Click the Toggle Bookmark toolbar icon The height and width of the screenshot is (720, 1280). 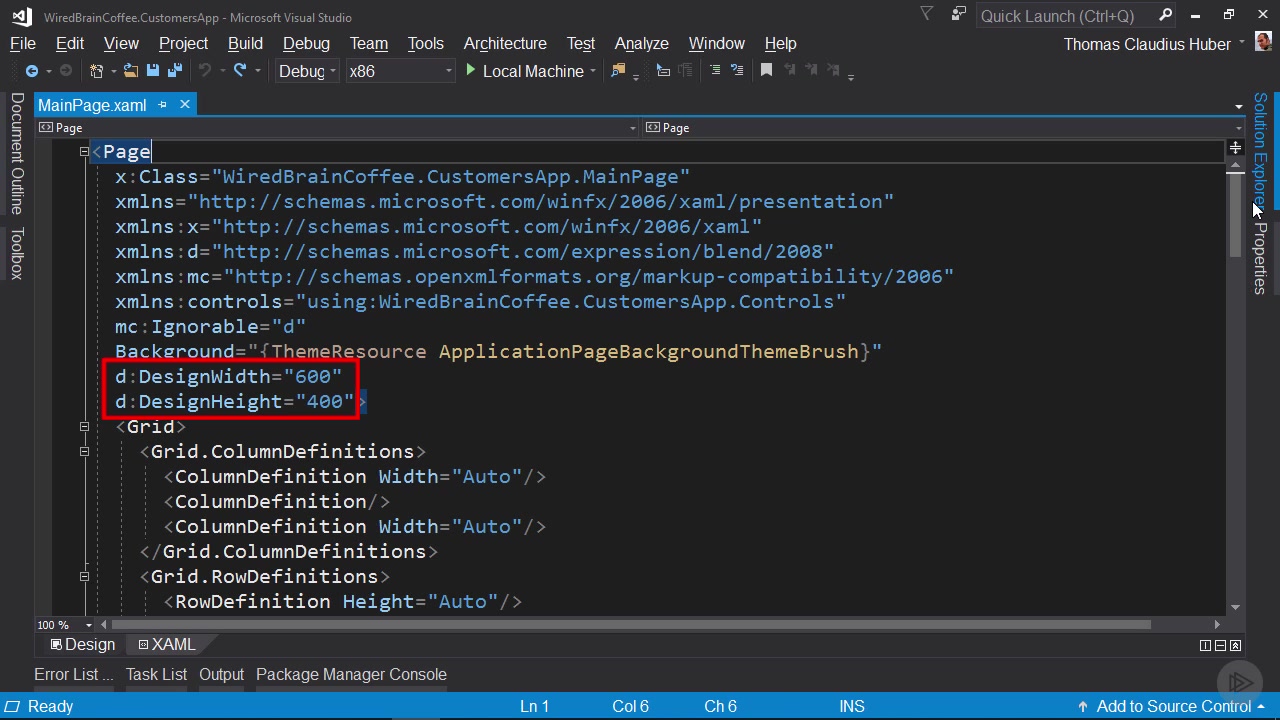766,70
